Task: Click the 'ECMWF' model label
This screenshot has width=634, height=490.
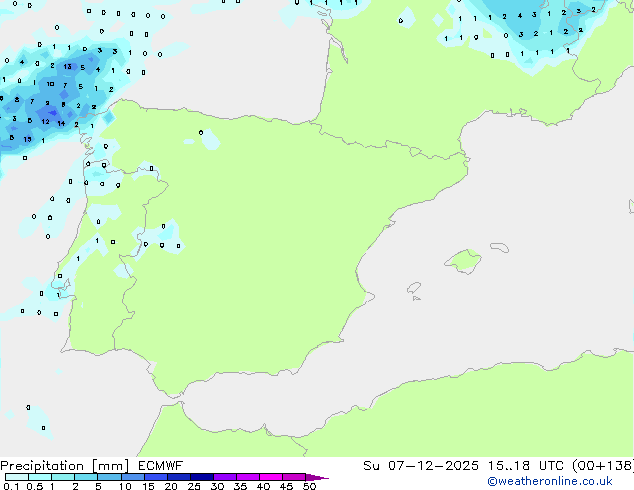Action: [161, 466]
